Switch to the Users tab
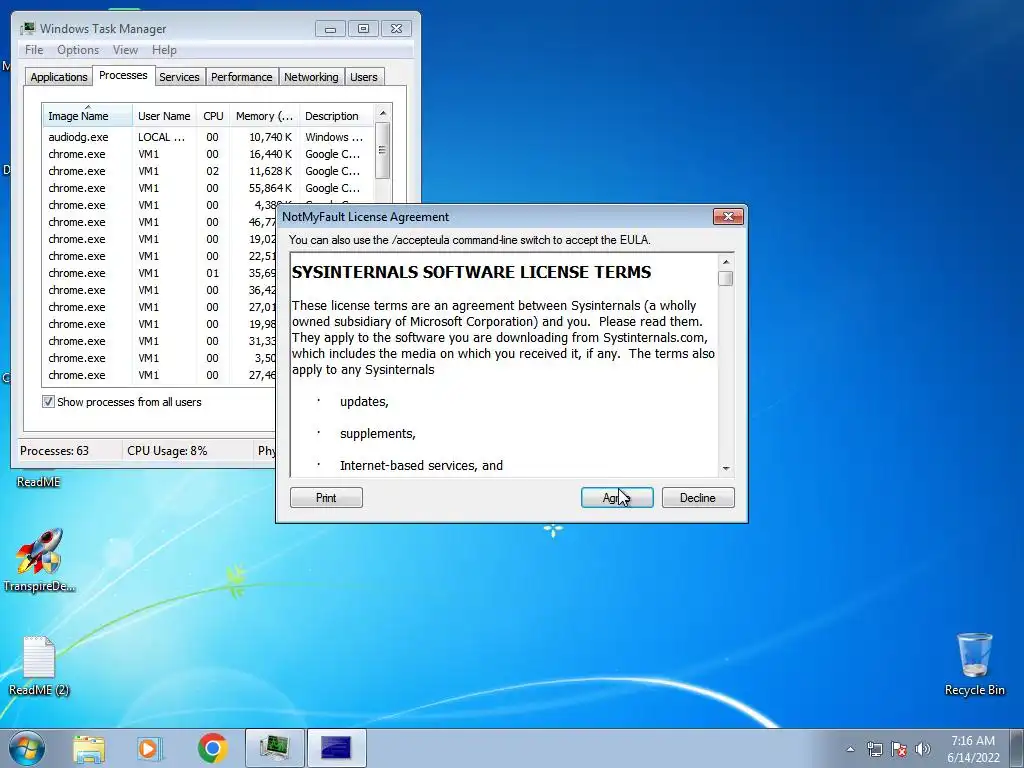1024x768 pixels. (363, 77)
